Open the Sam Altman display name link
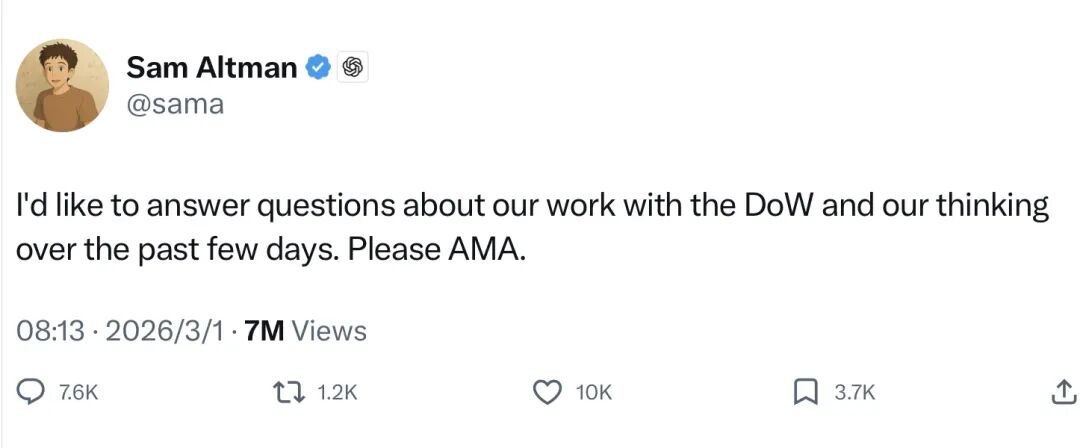The height and width of the screenshot is (448, 1080). pyautogui.click(x=212, y=68)
